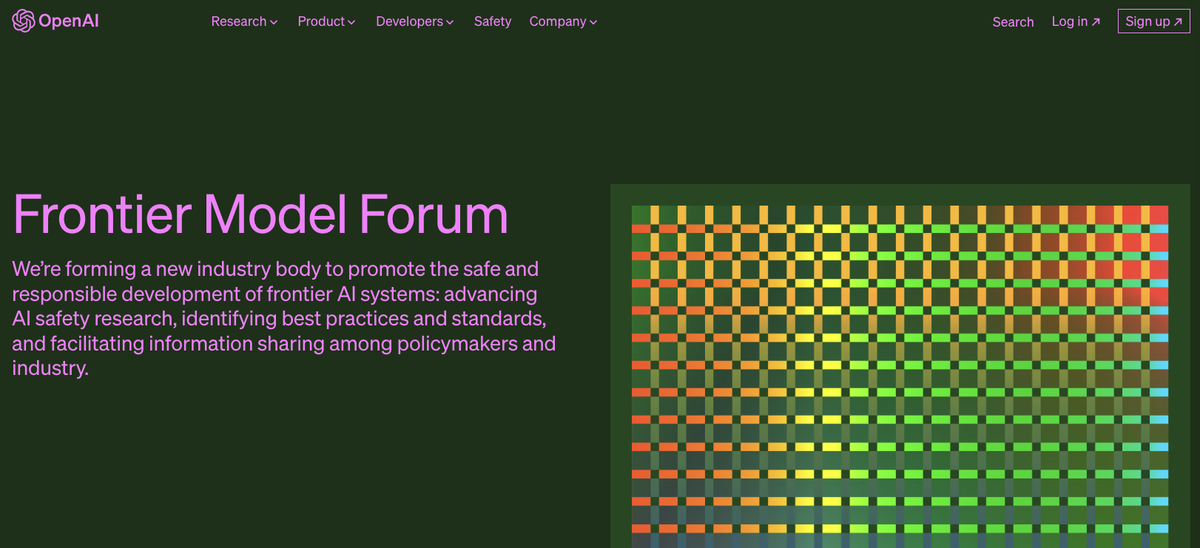This screenshot has width=1200, height=548.
Task: Click the OpenAI logo icon
Action: (24, 21)
